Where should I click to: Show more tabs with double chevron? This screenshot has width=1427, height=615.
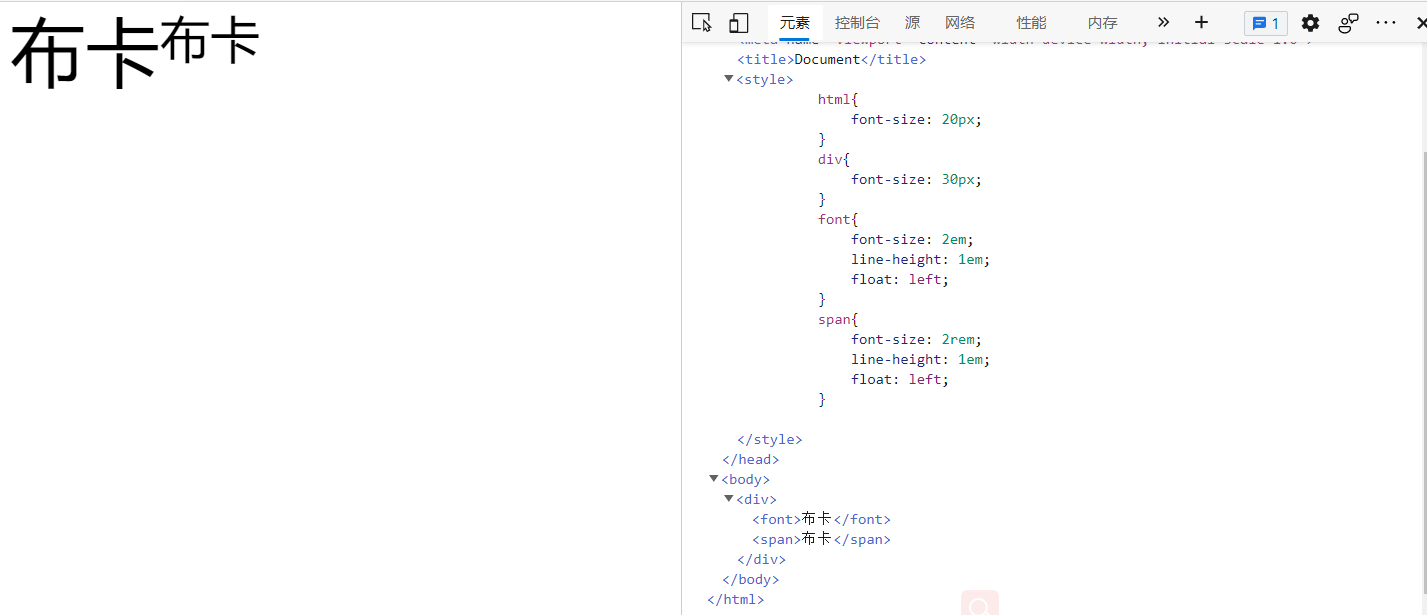click(x=1163, y=22)
